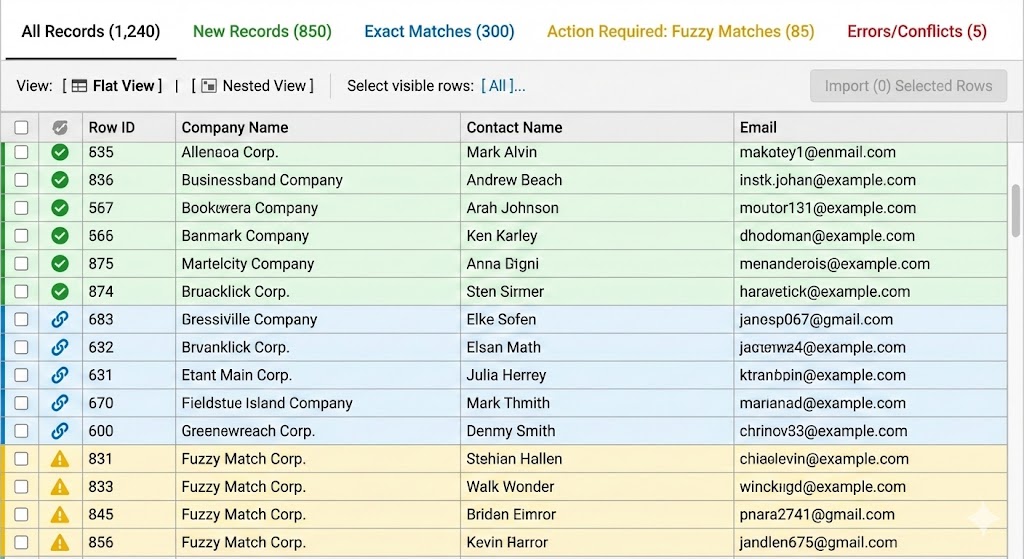Click Import Selected Rows button
The height and width of the screenshot is (559, 1024).
coord(908,86)
